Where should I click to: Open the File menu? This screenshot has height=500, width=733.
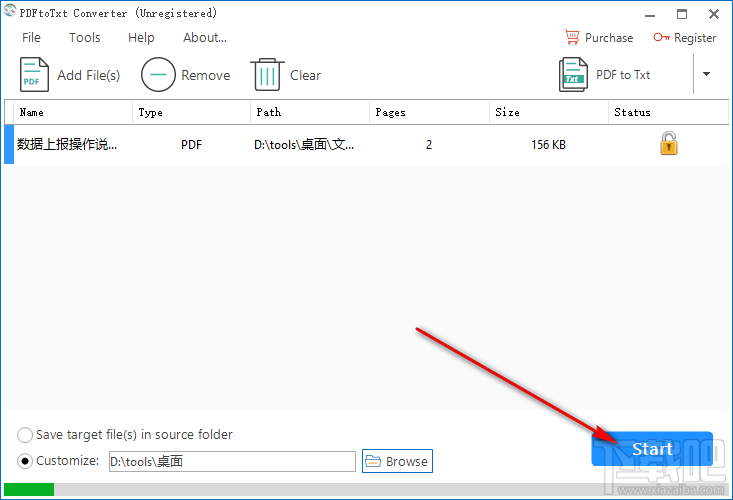[x=31, y=37]
